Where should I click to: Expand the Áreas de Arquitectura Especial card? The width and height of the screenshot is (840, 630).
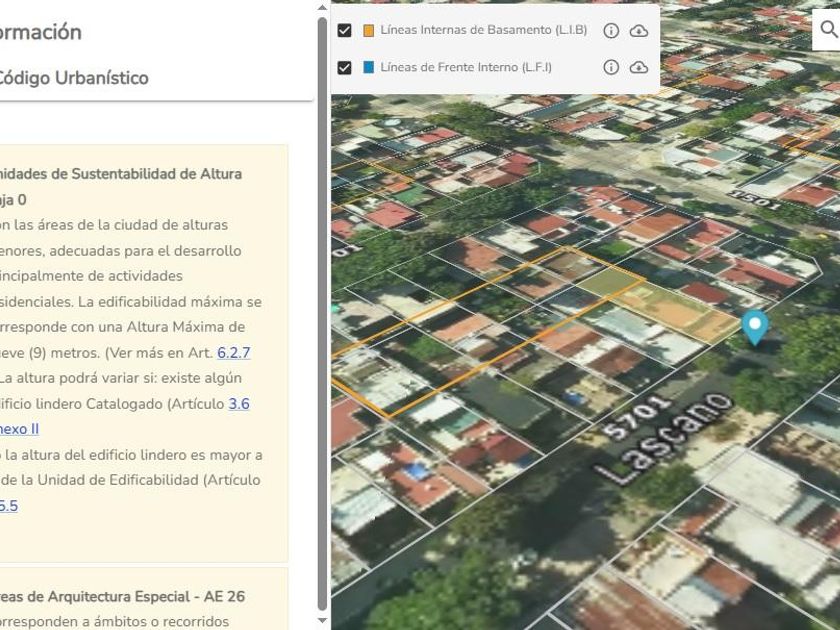[120, 596]
